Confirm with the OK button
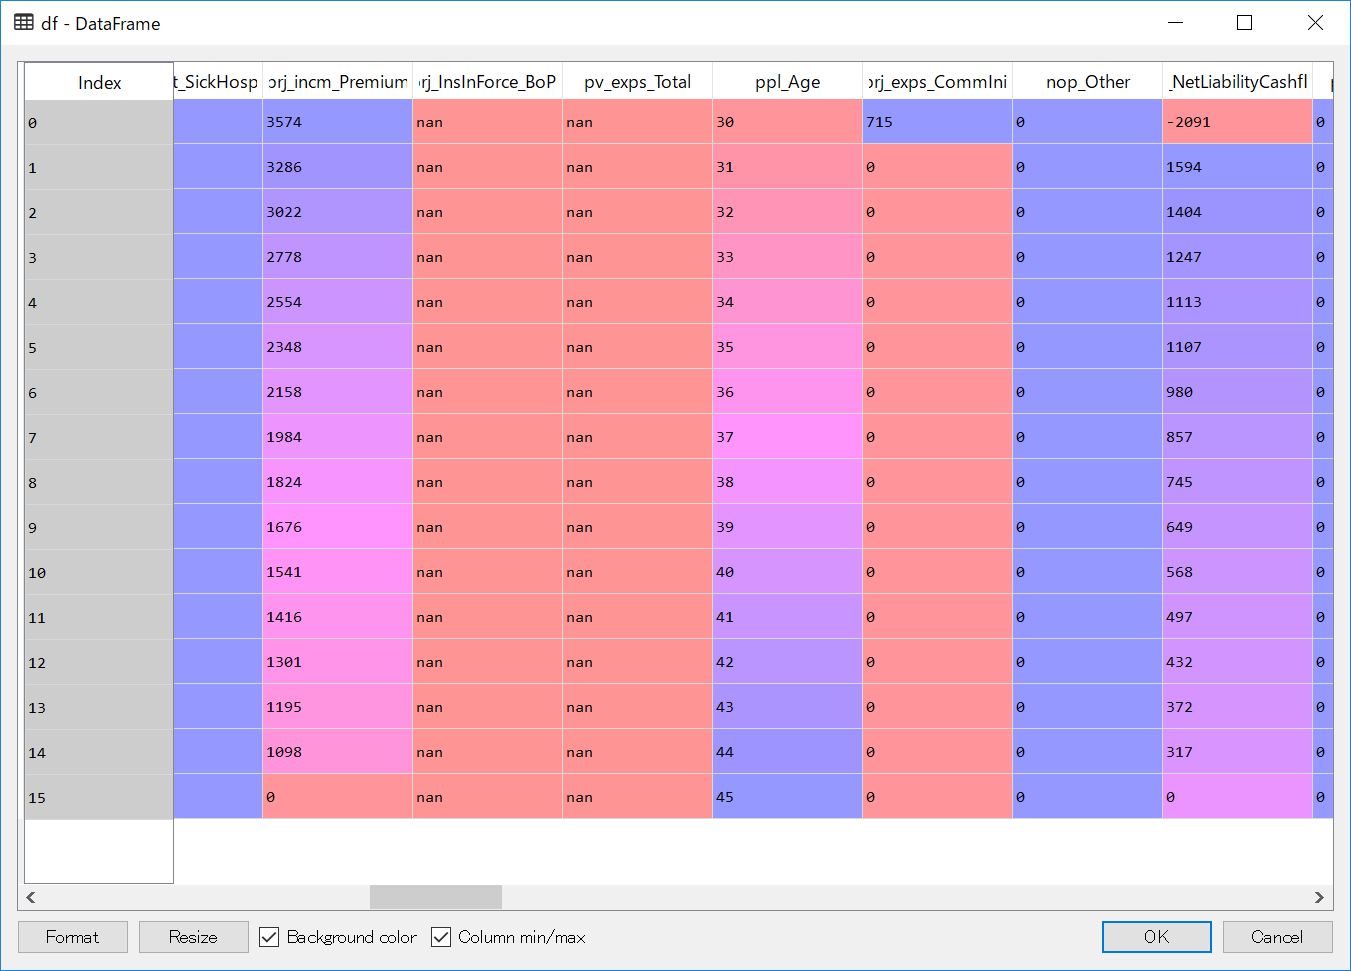The width and height of the screenshot is (1351, 971). pos(1156,937)
